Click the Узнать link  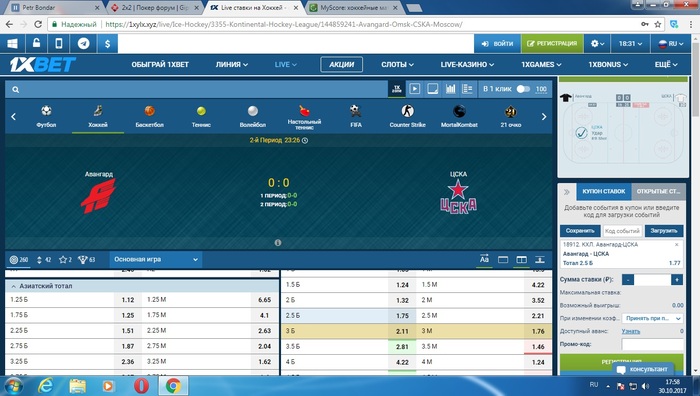click(630, 331)
